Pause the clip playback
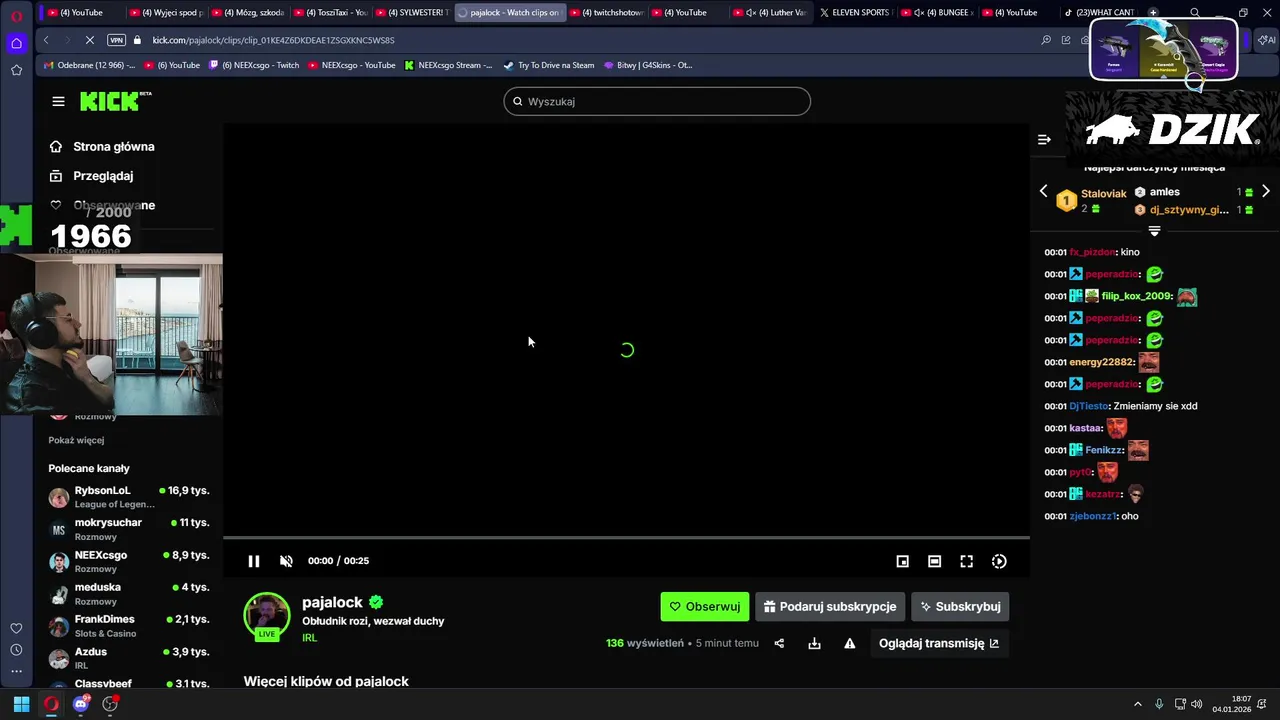The image size is (1280, 720). [254, 561]
